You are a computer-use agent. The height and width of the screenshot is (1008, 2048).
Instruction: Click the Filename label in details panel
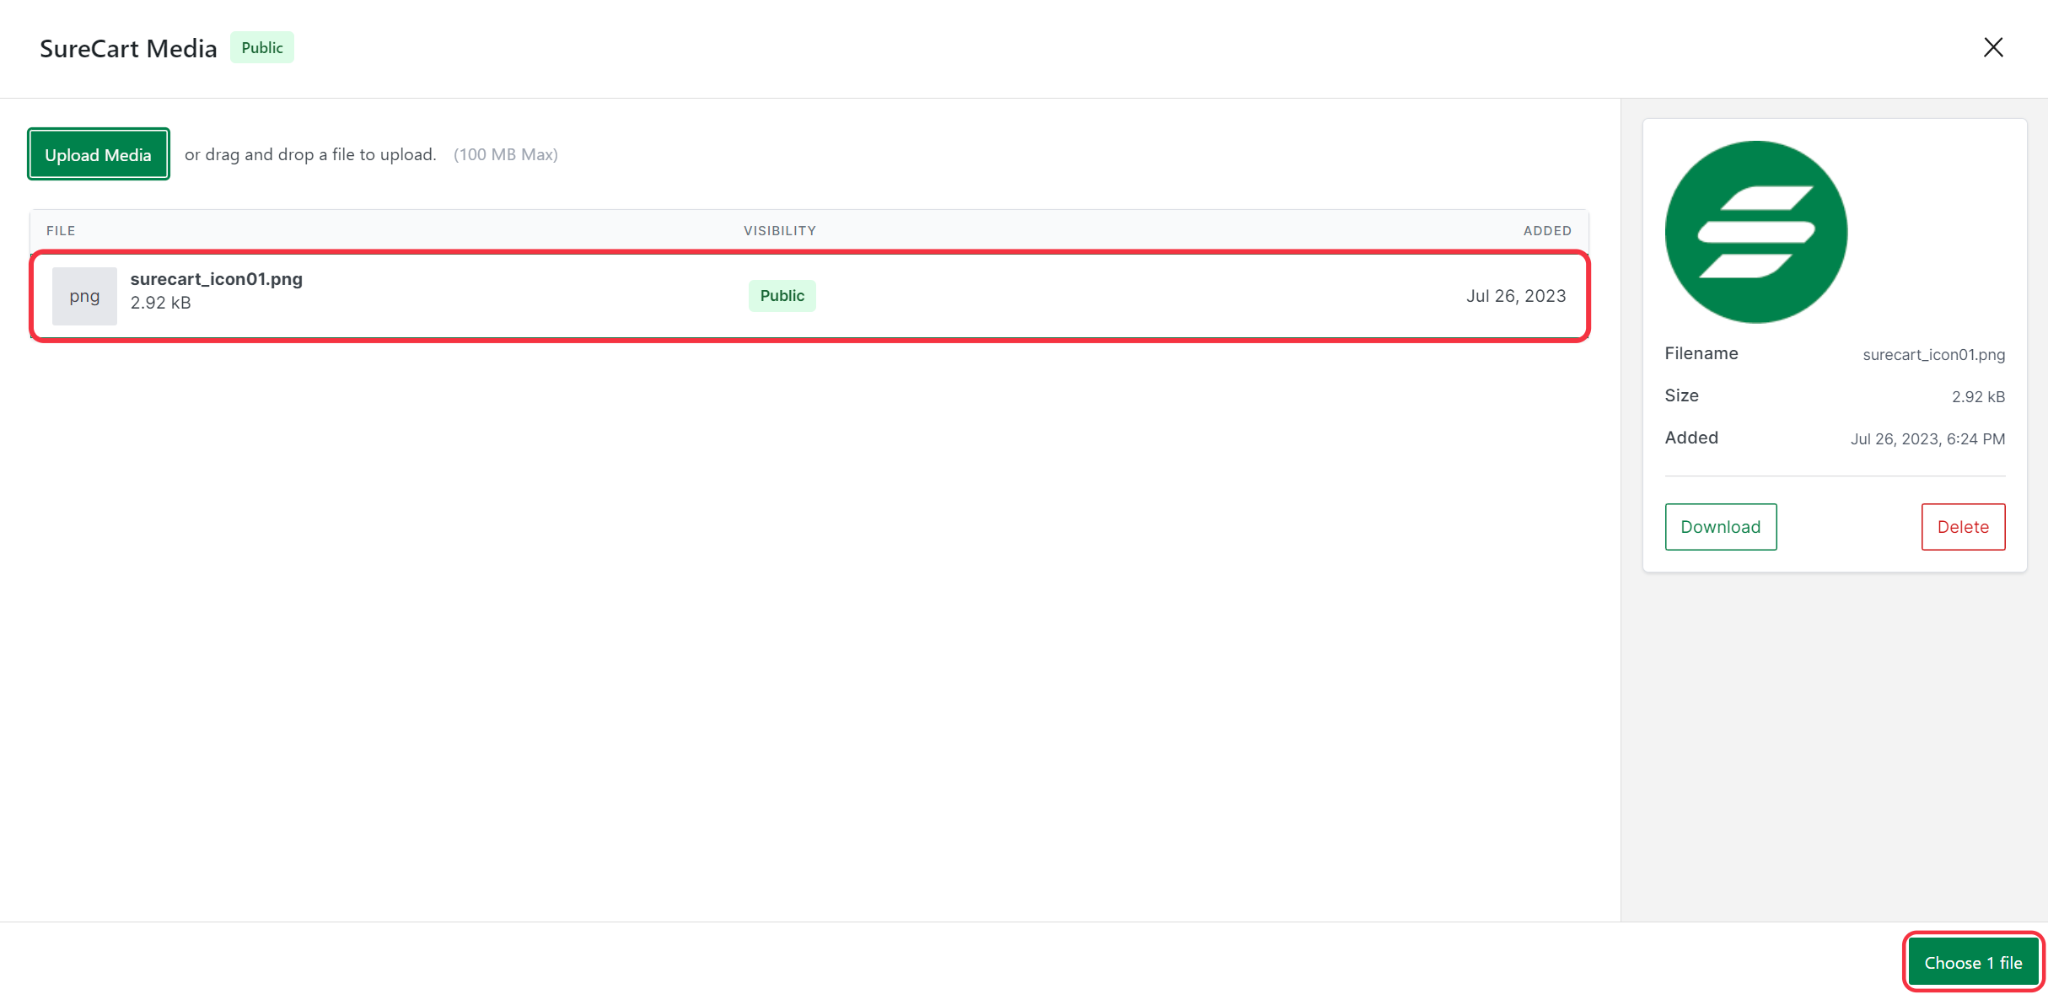click(x=1701, y=353)
